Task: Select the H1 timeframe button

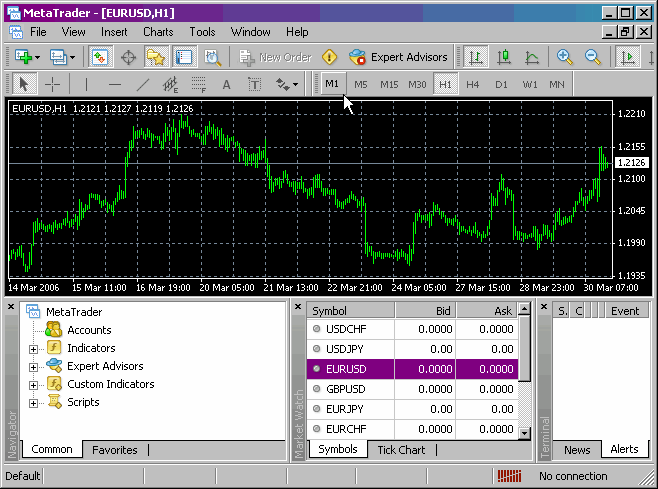Action: (x=445, y=84)
